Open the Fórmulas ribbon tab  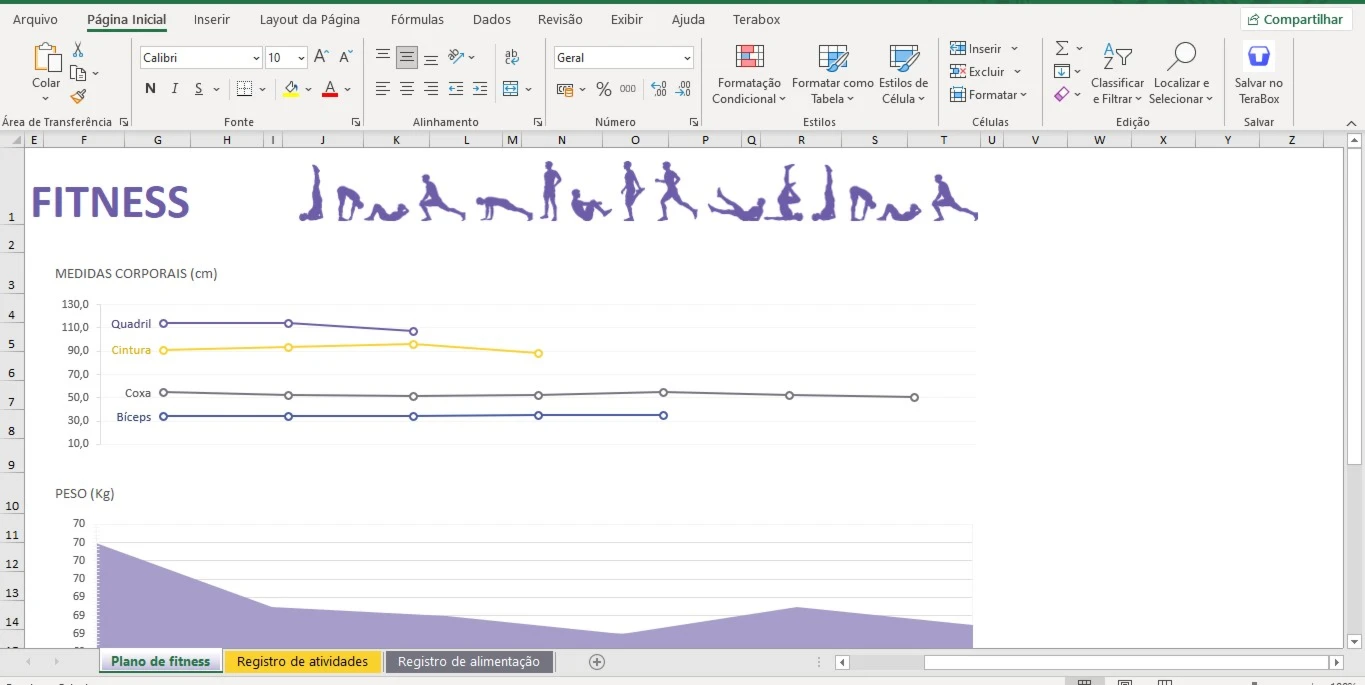point(417,19)
